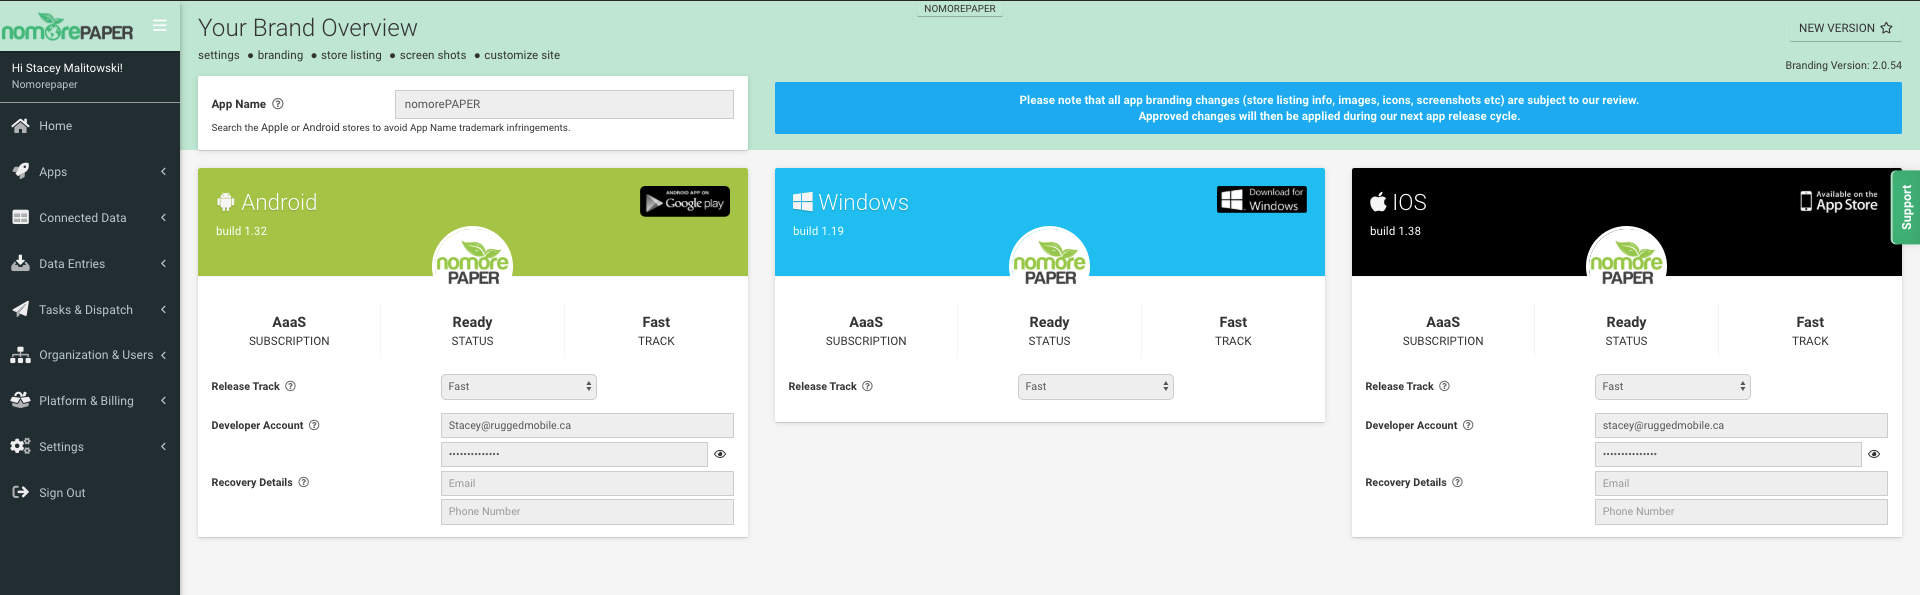Click the Android recovery Email field

click(x=587, y=483)
